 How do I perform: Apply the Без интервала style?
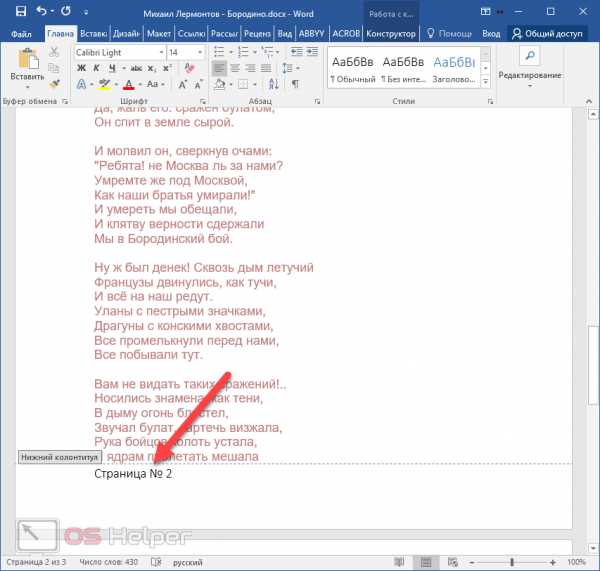pos(403,69)
